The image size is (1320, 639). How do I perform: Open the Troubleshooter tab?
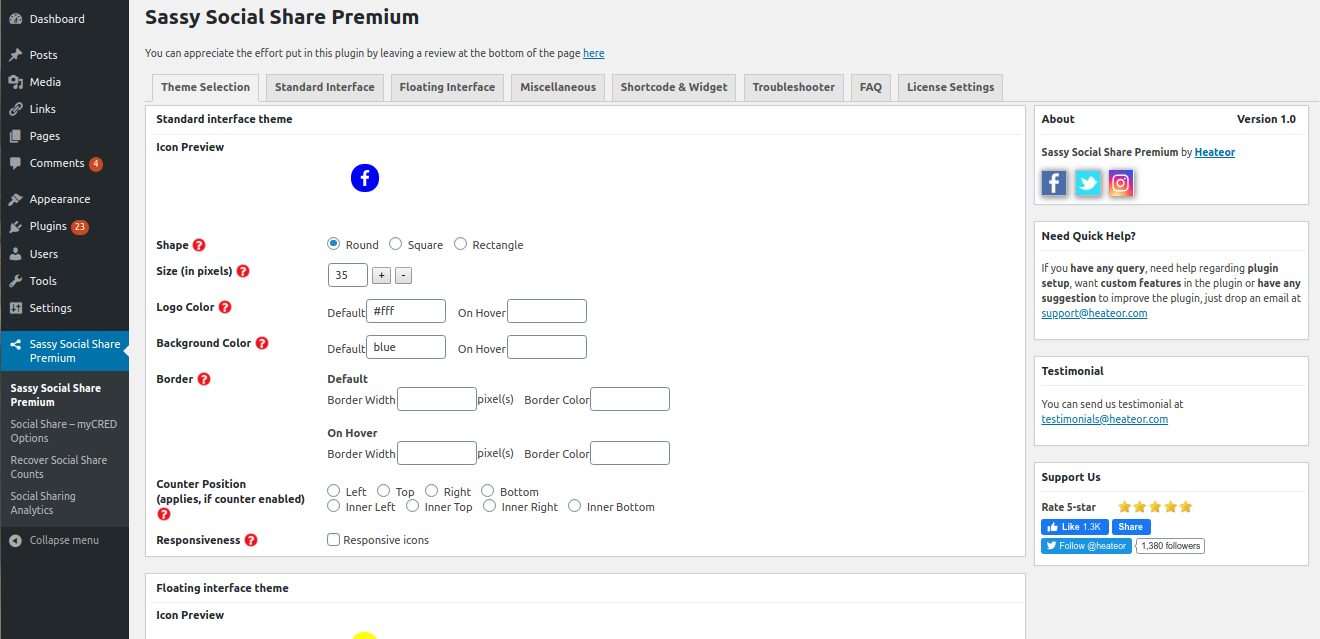click(x=793, y=87)
